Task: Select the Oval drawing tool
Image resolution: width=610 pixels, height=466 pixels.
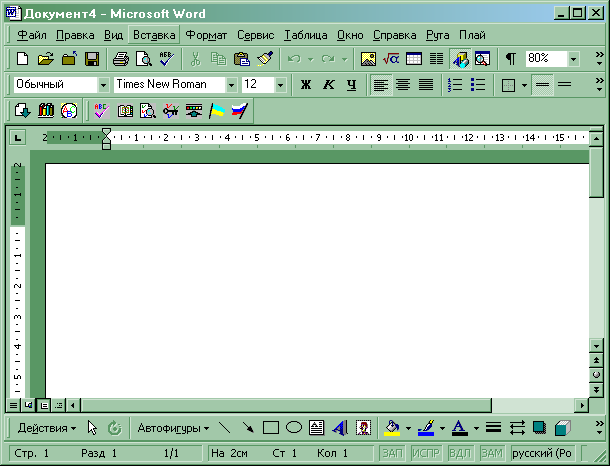Action: point(294,428)
